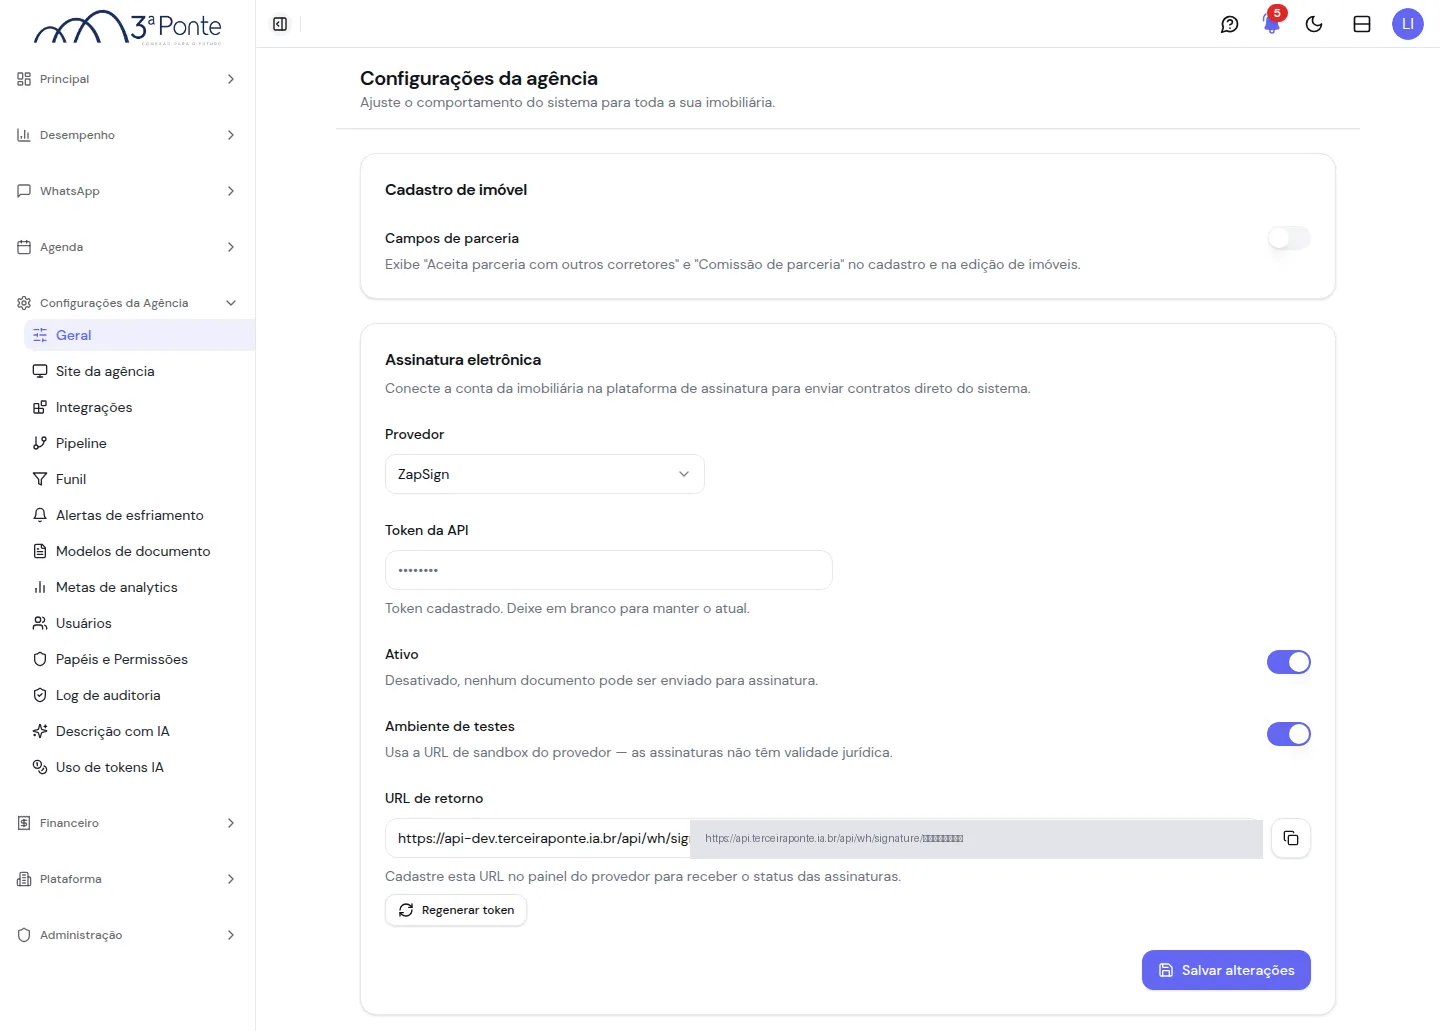Expand the WhatsApp menu section
1440x1031 pixels.
pyautogui.click(x=127, y=191)
